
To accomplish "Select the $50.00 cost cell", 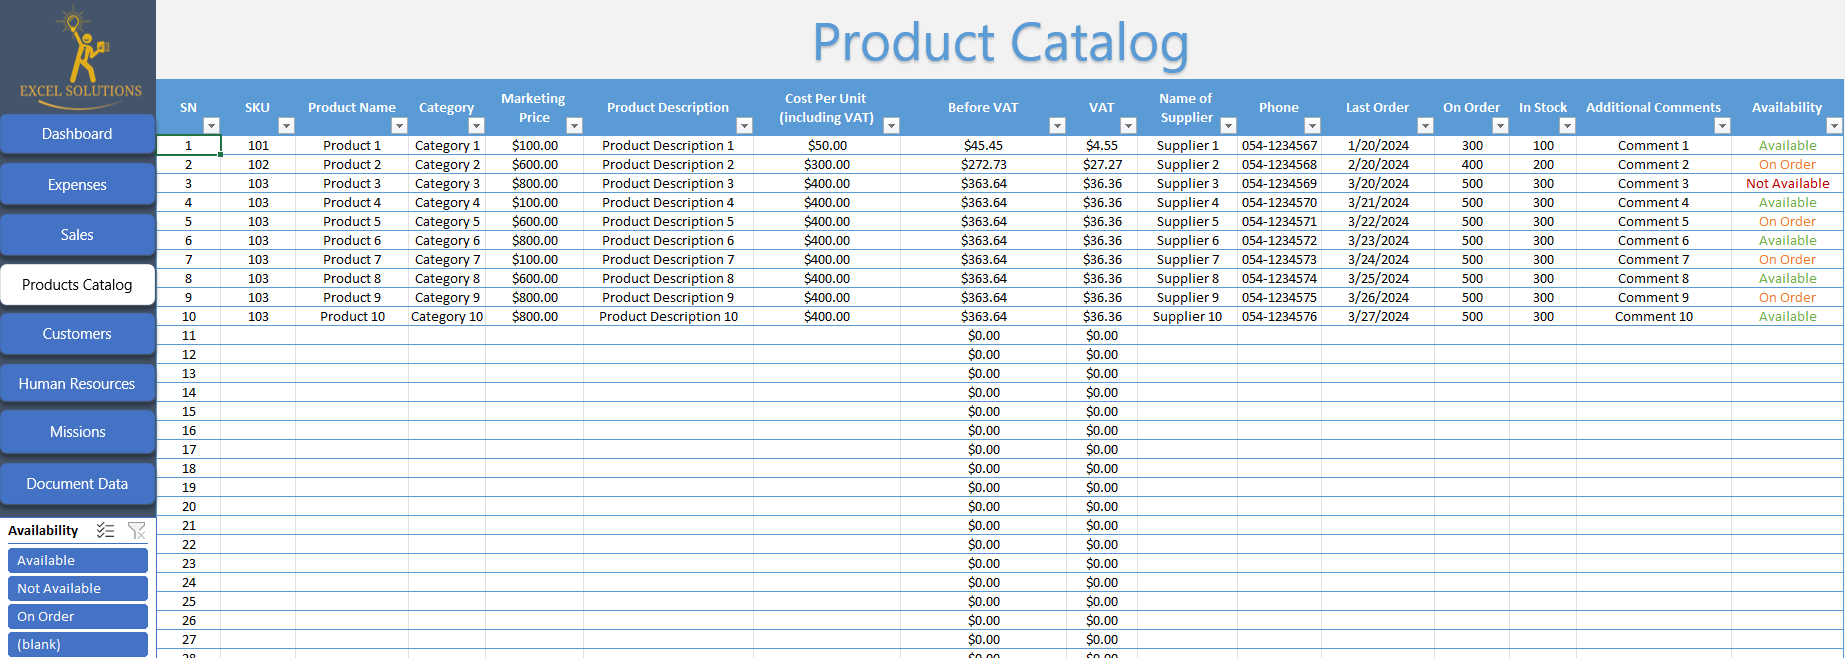I will (x=827, y=146).
